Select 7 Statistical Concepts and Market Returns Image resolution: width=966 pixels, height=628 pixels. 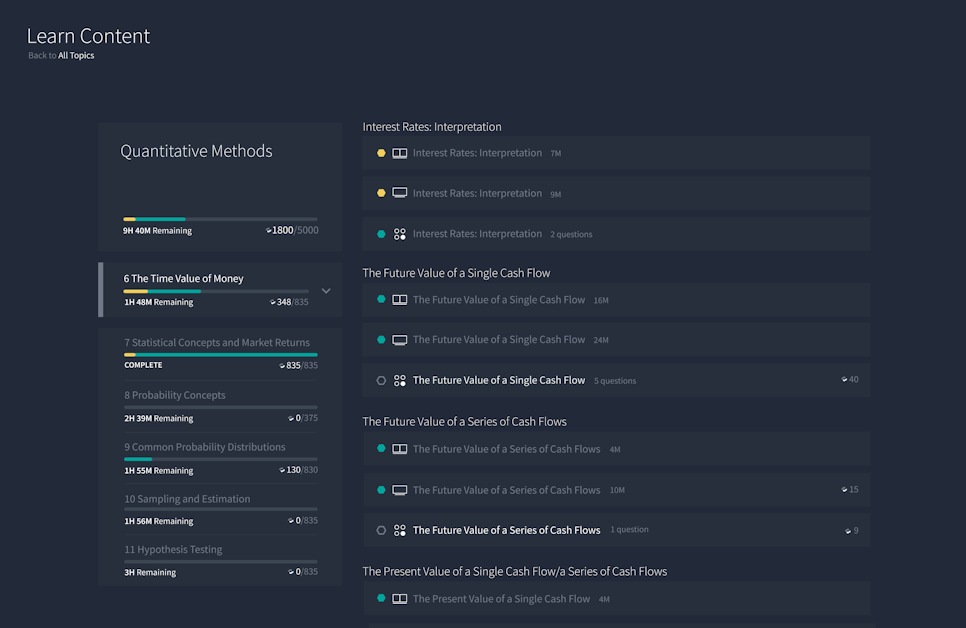tap(217, 343)
